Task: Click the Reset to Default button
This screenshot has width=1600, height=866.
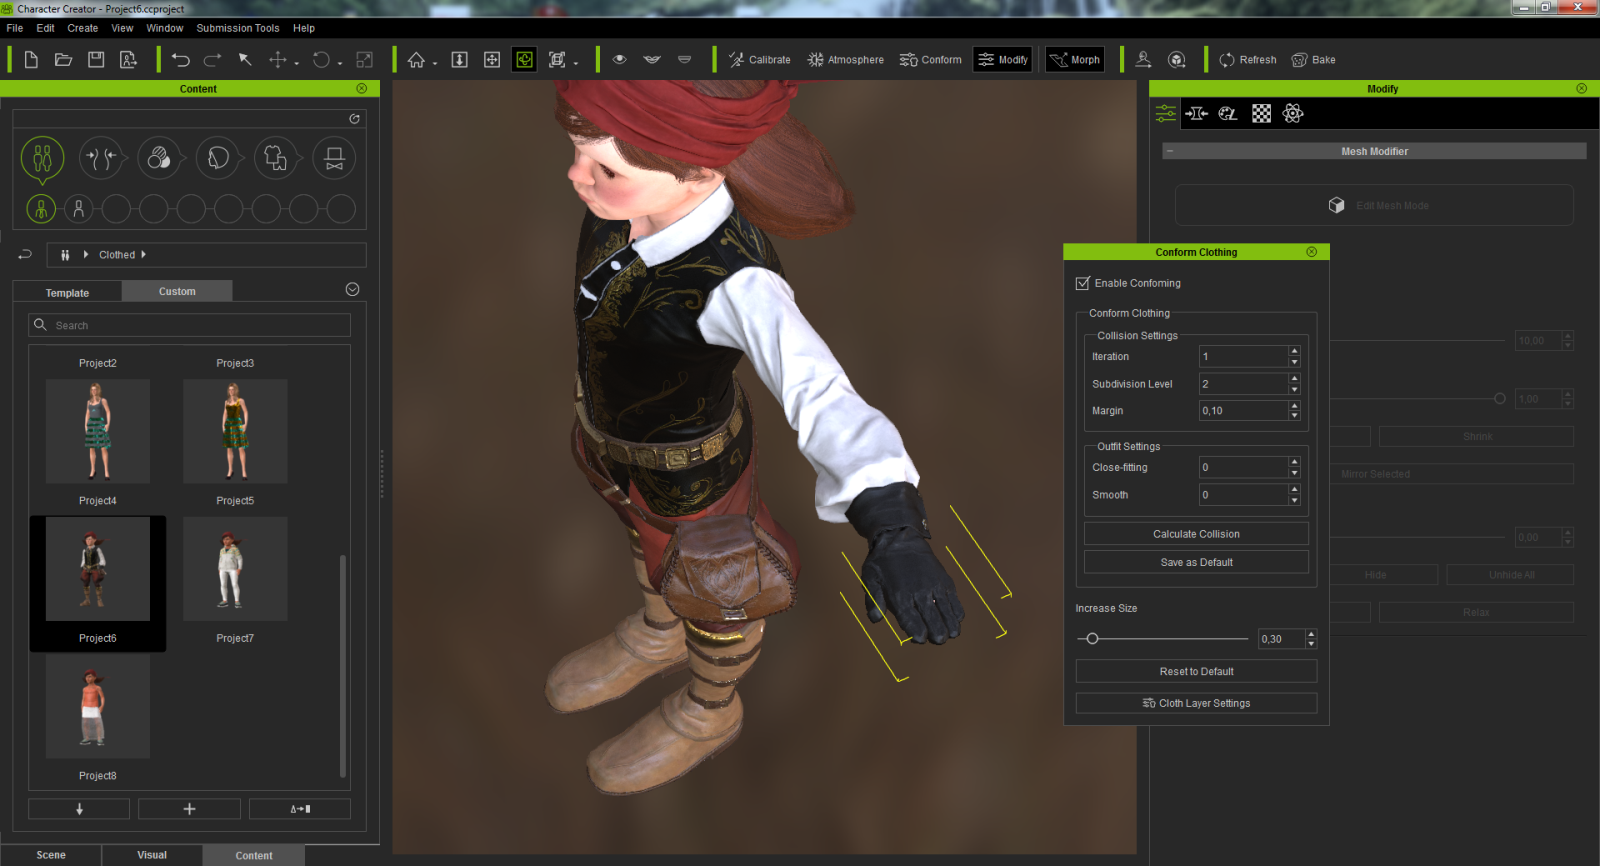Action: [1195, 672]
